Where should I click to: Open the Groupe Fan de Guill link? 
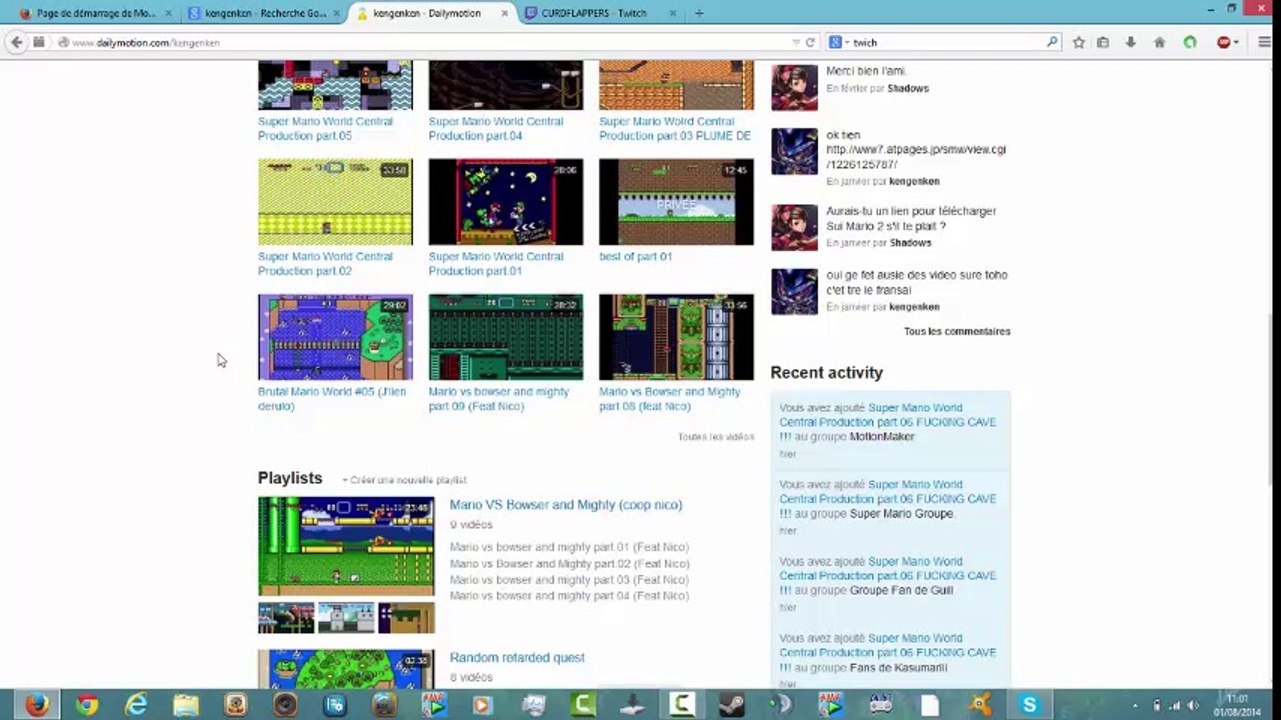(x=901, y=590)
